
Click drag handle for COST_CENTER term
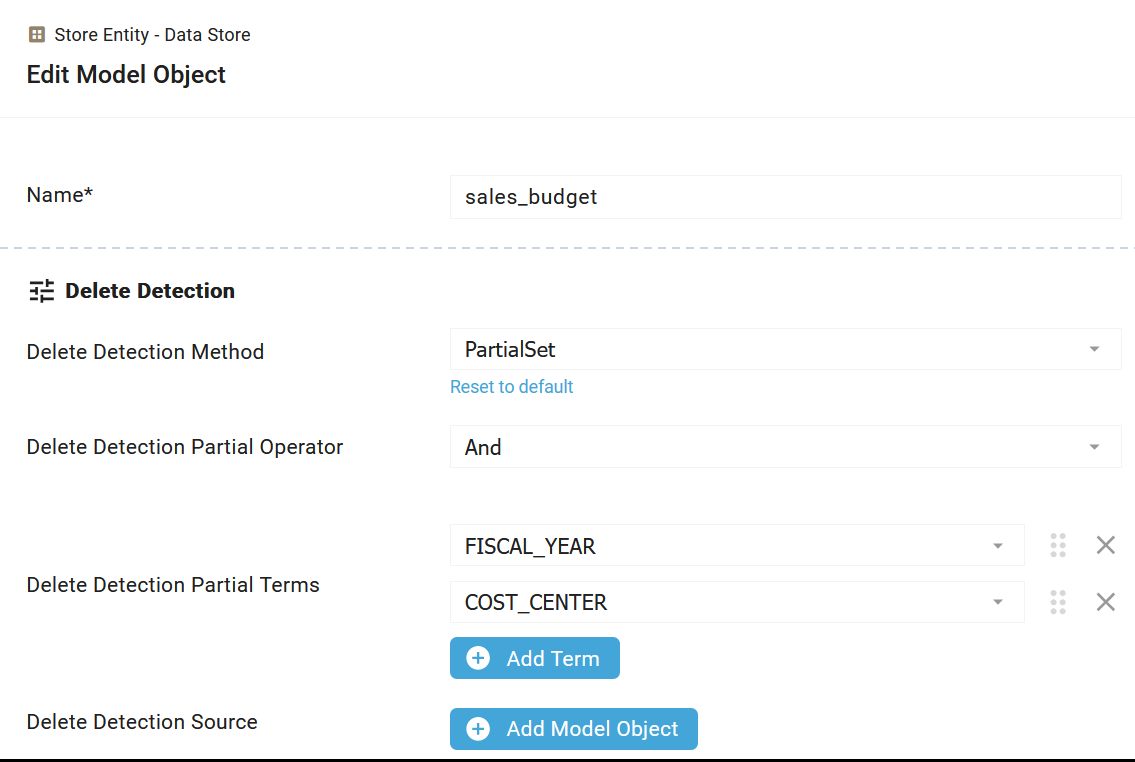click(x=1058, y=602)
